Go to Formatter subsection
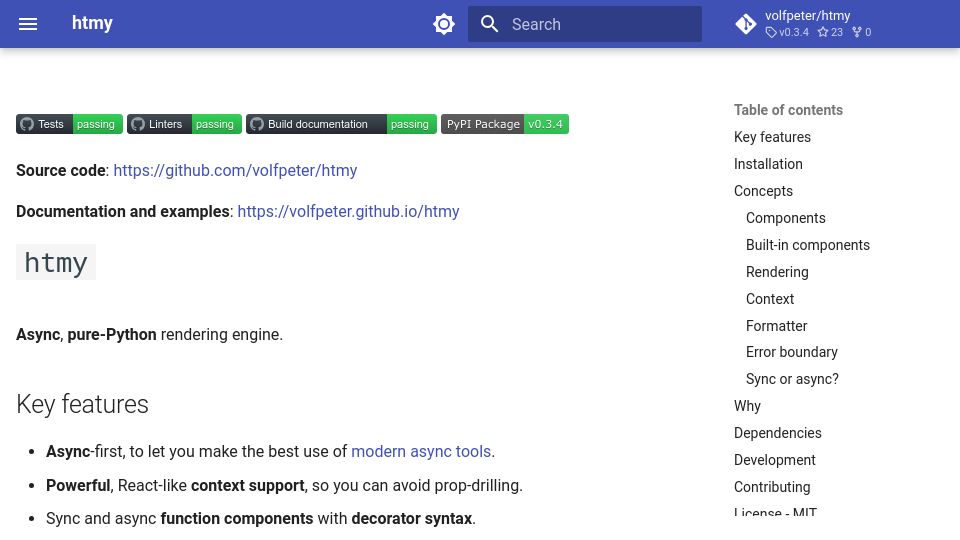The width and height of the screenshot is (960, 540). [776, 326]
